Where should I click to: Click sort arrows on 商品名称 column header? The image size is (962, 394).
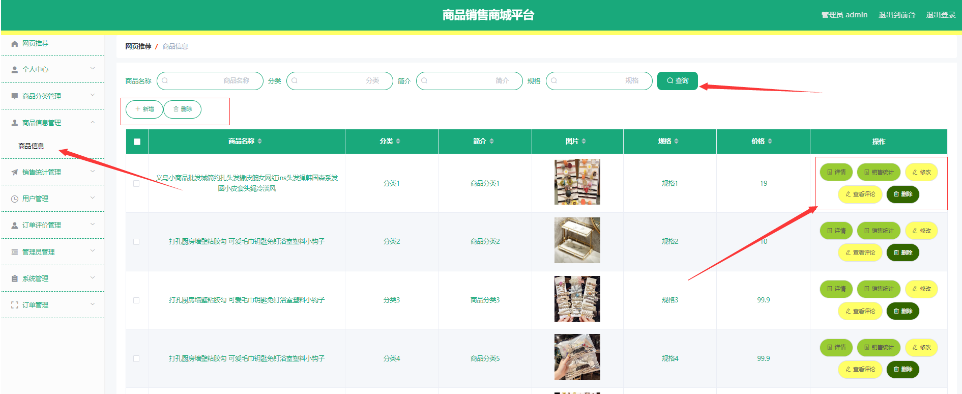[x=260, y=142]
